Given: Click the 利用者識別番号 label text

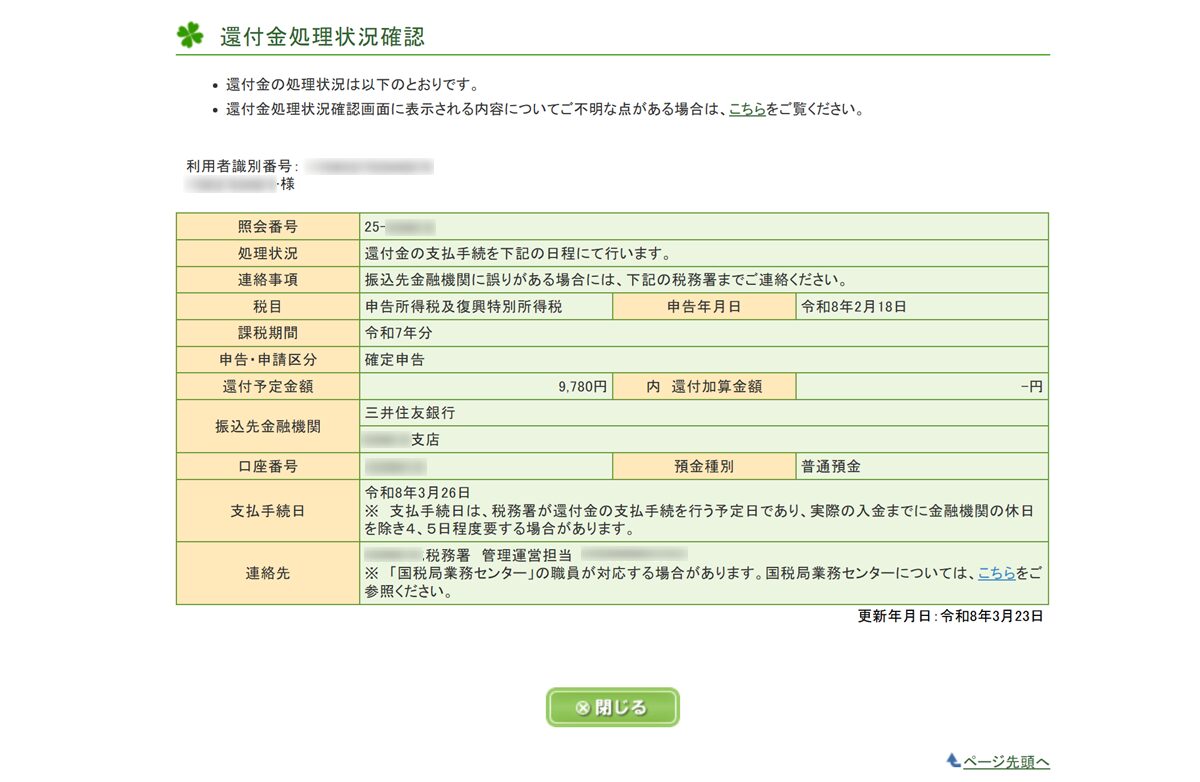Looking at the screenshot, I should [x=240, y=163].
